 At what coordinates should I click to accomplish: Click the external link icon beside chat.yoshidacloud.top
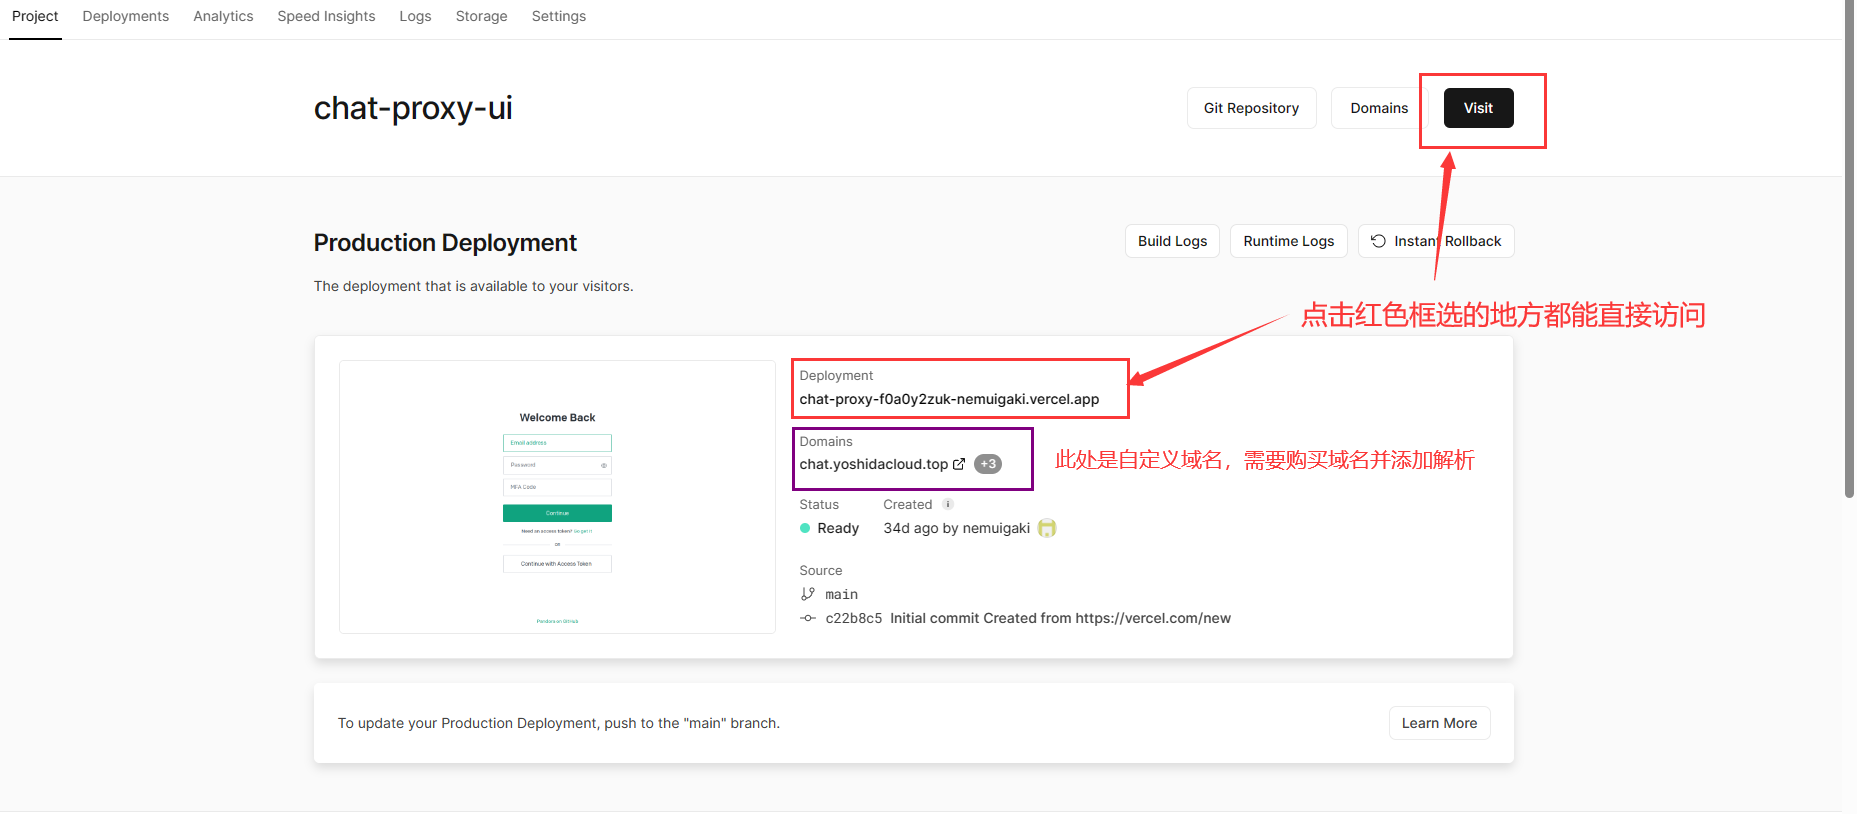tap(959, 464)
